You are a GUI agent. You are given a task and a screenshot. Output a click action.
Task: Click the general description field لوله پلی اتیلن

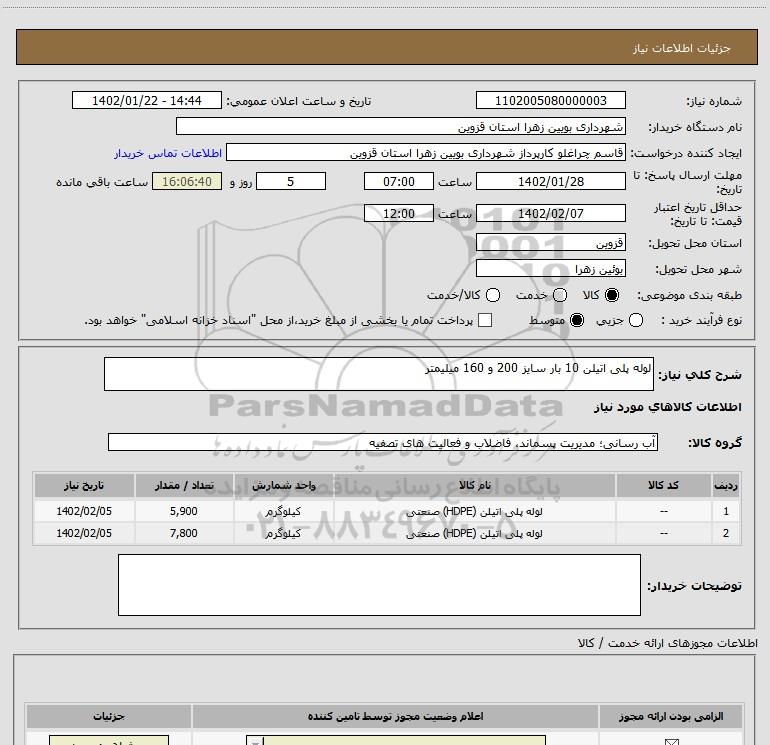[379, 374]
